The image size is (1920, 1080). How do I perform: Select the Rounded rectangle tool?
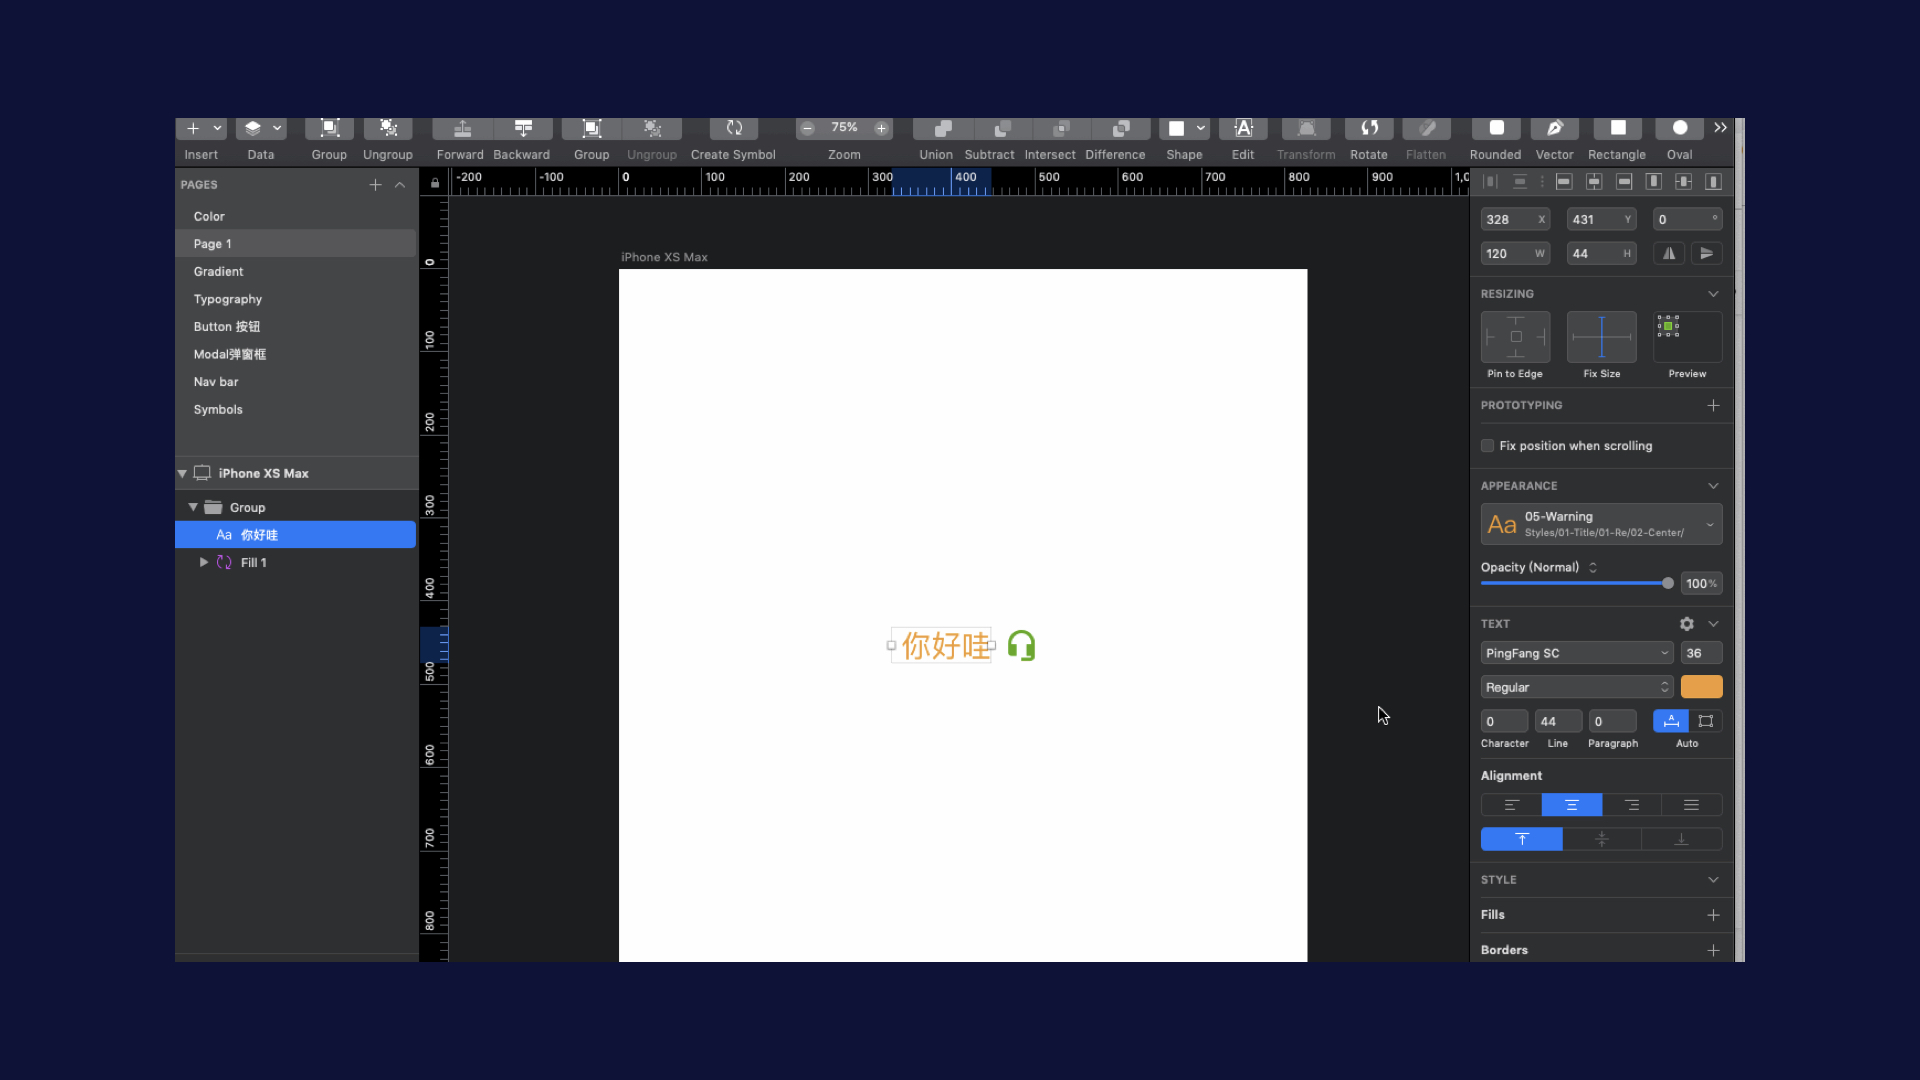coord(1496,129)
